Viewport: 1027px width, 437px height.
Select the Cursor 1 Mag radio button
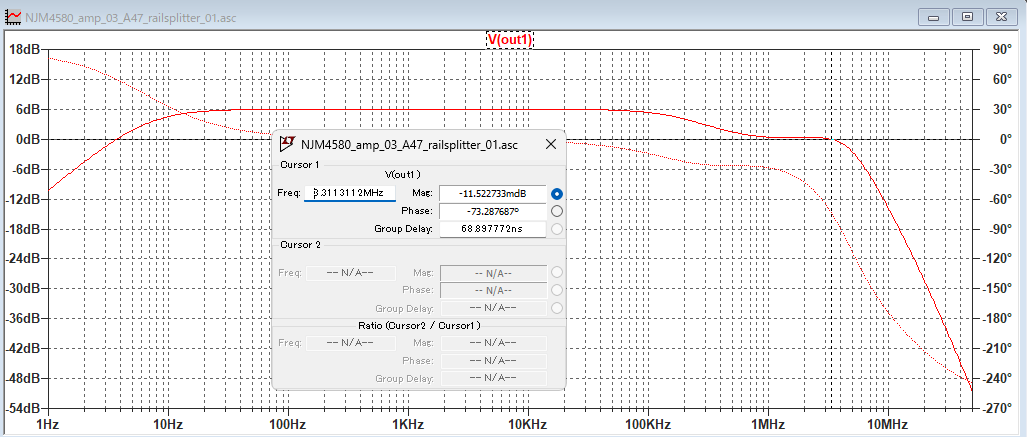click(557, 193)
